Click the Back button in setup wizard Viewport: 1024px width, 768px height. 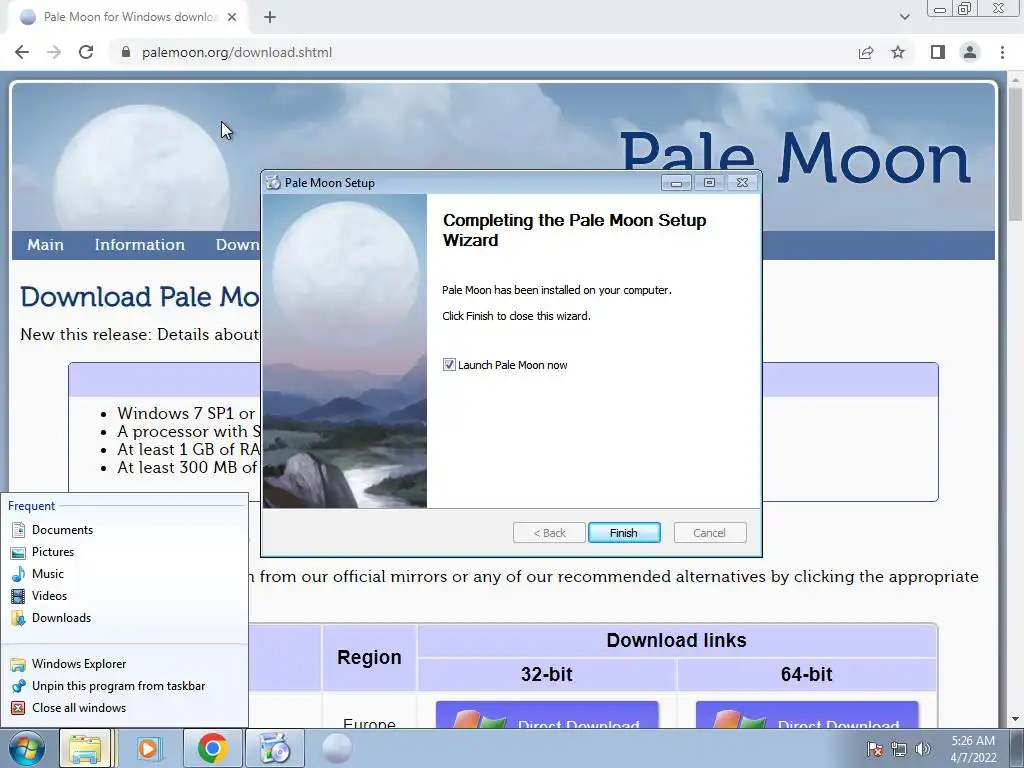click(x=549, y=533)
